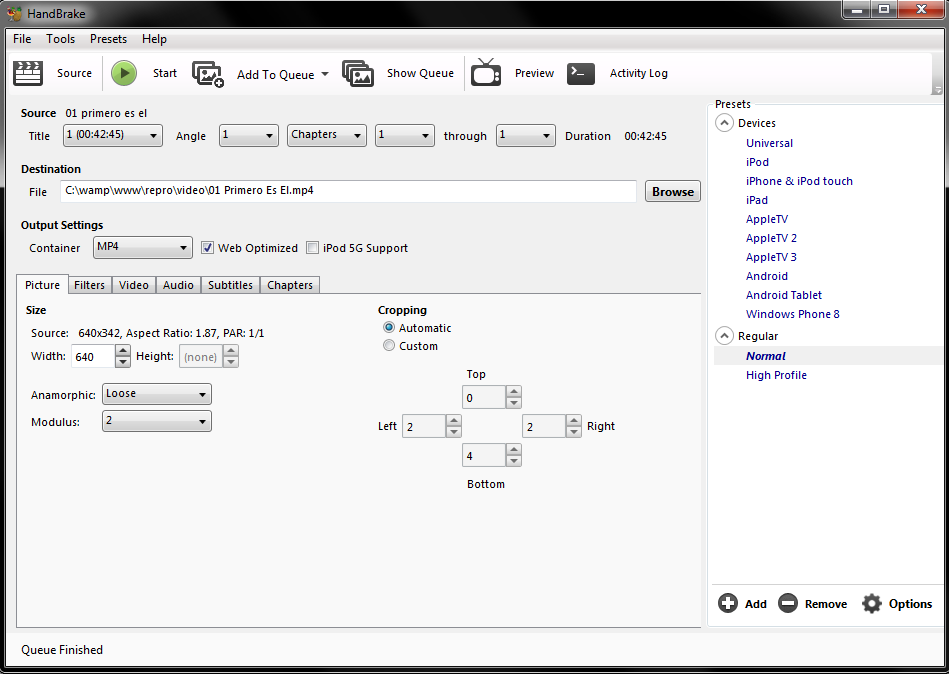949x674 pixels.
Task: Click the Browse button
Action: pyautogui.click(x=673, y=191)
